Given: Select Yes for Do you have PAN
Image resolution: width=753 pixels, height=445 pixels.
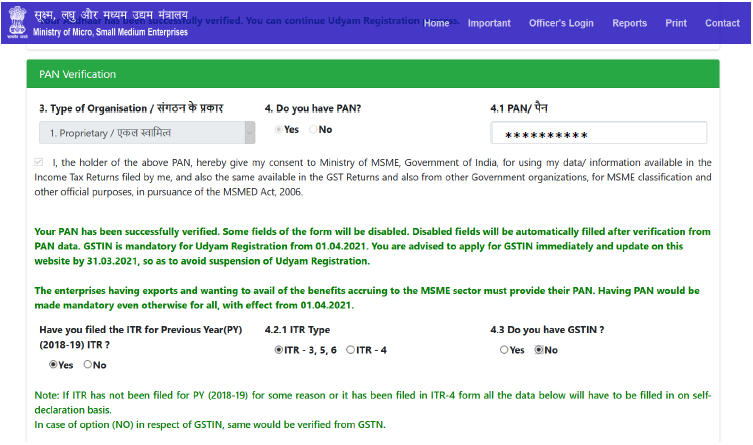Looking at the screenshot, I should (x=279, y=130).
